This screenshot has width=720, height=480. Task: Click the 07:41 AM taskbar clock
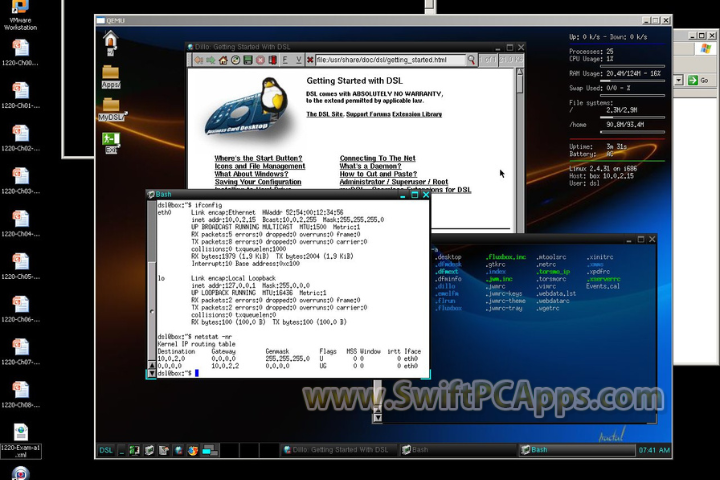654,450
